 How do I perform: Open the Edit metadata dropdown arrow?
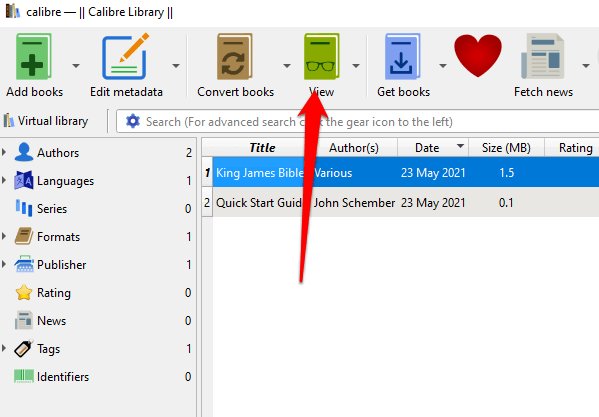176,66
